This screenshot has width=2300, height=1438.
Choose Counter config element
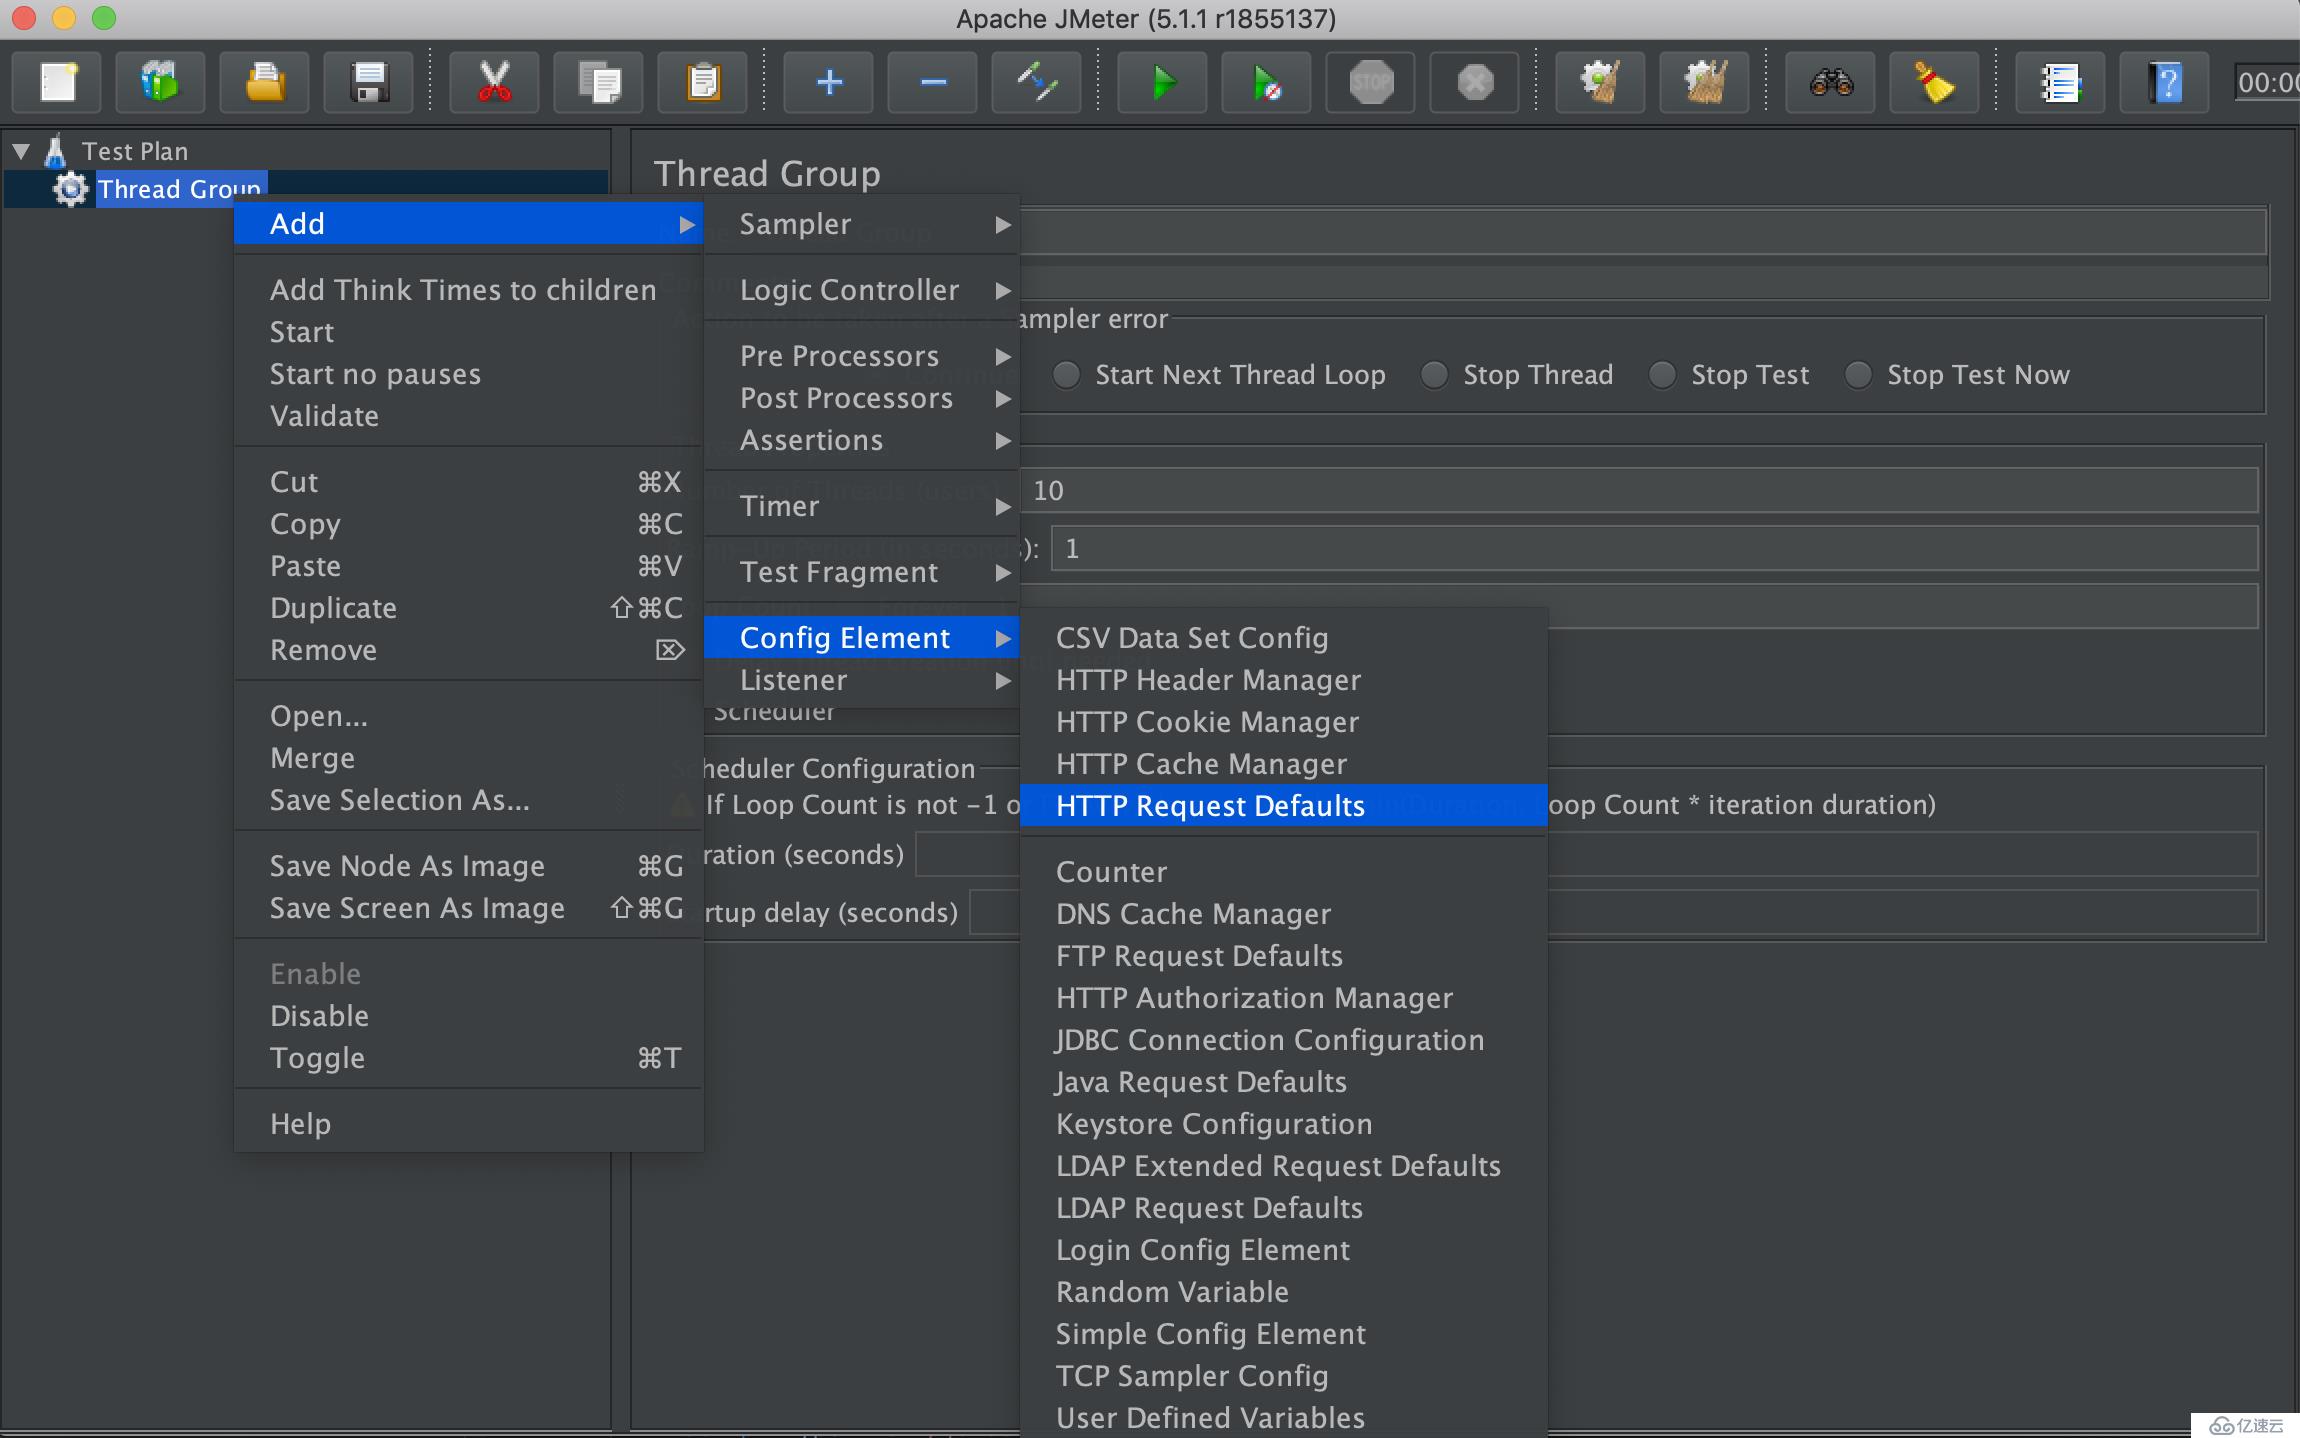(x=1284, y=872)
